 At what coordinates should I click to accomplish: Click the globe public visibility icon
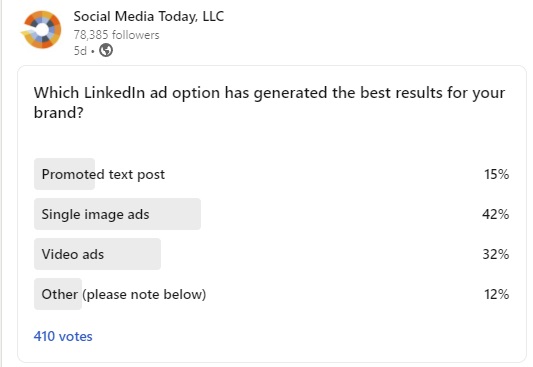106,51
